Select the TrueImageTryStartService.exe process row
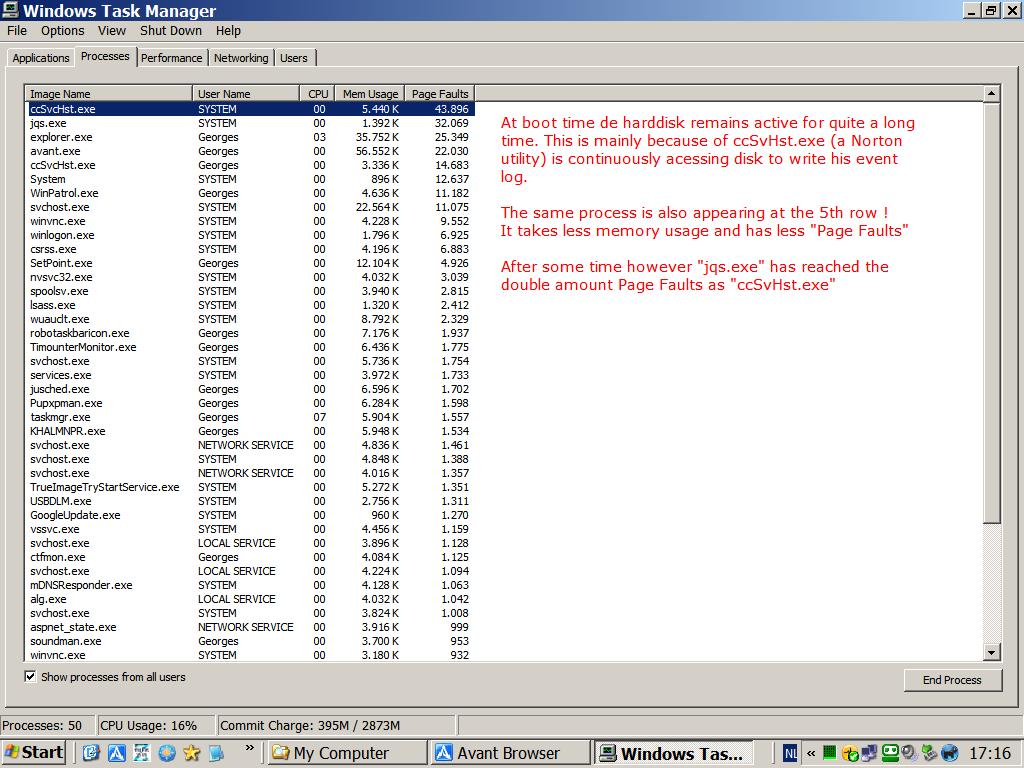The width and height of the screenshot is (1024, 768). pos(250,487)
